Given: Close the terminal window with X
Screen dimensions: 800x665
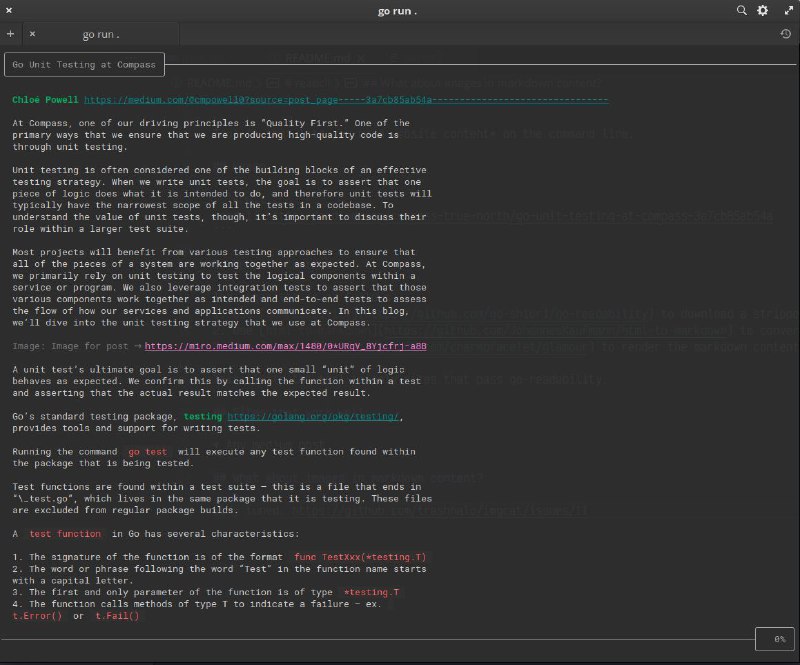Looking at the screenshot, I should [x=9, y=10].
